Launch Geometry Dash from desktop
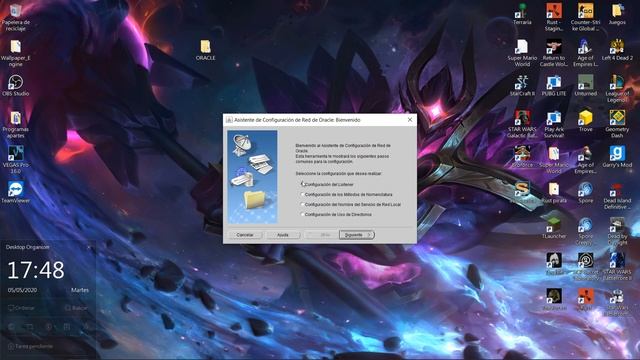This screenshot has height=360, width=640. pyautogui.click(x=617, y=124)
